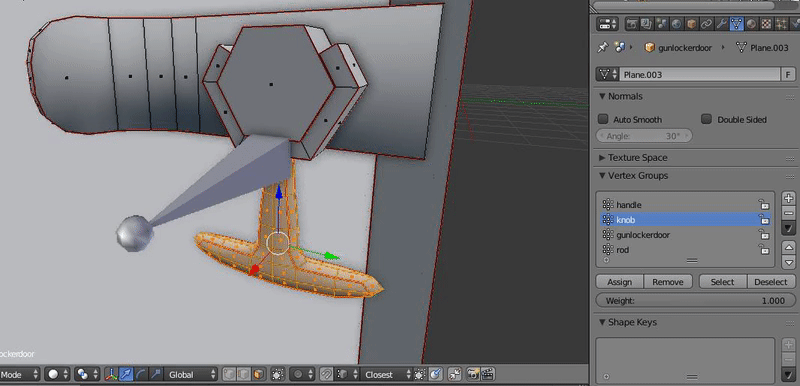Screen dimensions: 800x386
Task: Open the World properties globe tab
Action: (x=677, y=23)
